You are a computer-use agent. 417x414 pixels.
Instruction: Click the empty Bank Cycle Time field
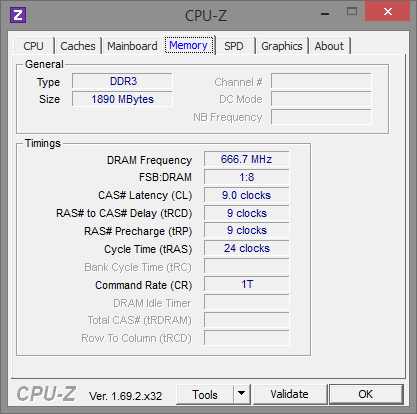(247, 266)
